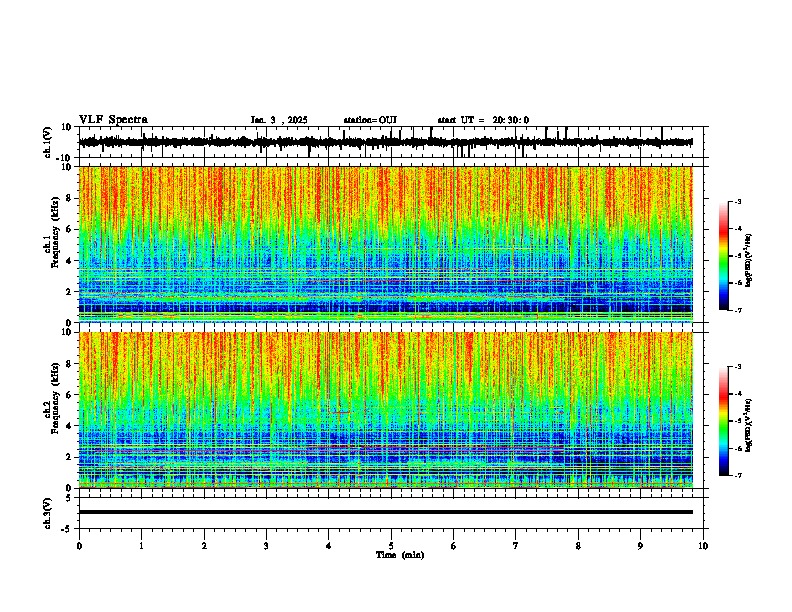Click the "-7" label below ch.2 color bar
The width and height of the screenshot is (792, 612).
pos(737,475)
